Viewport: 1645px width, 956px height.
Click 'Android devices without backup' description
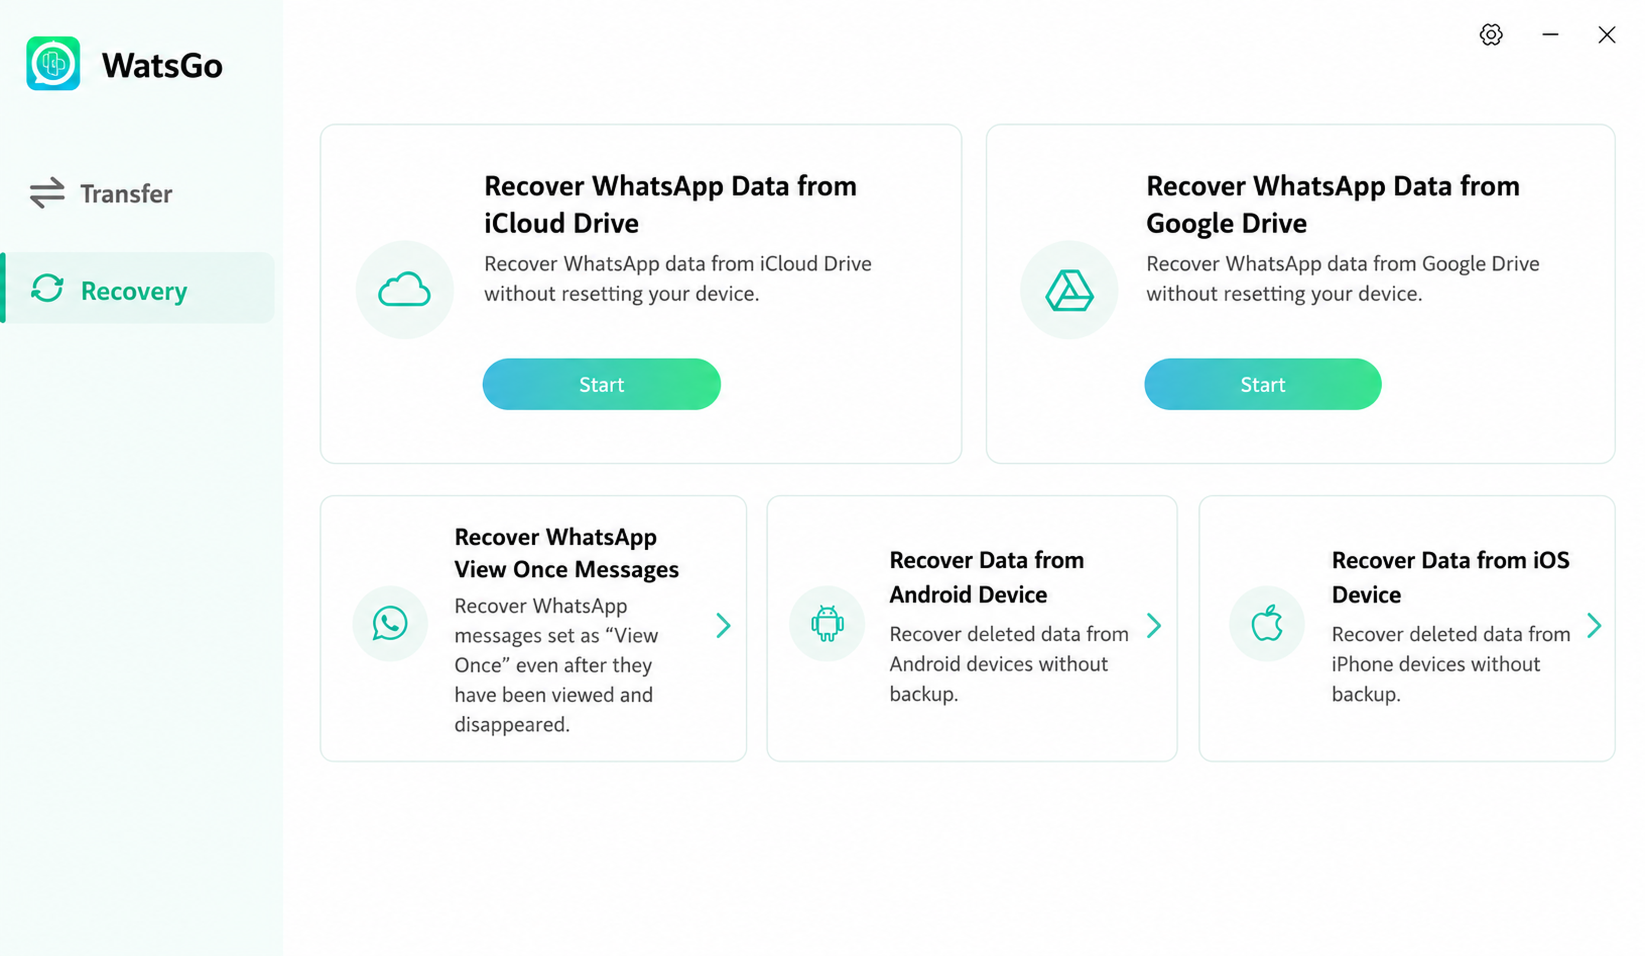pyautogui.click(x=1009, y=664)
